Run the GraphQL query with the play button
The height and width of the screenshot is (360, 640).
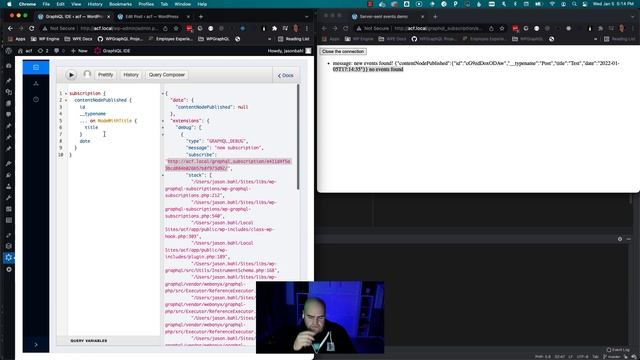coord(71,75)
